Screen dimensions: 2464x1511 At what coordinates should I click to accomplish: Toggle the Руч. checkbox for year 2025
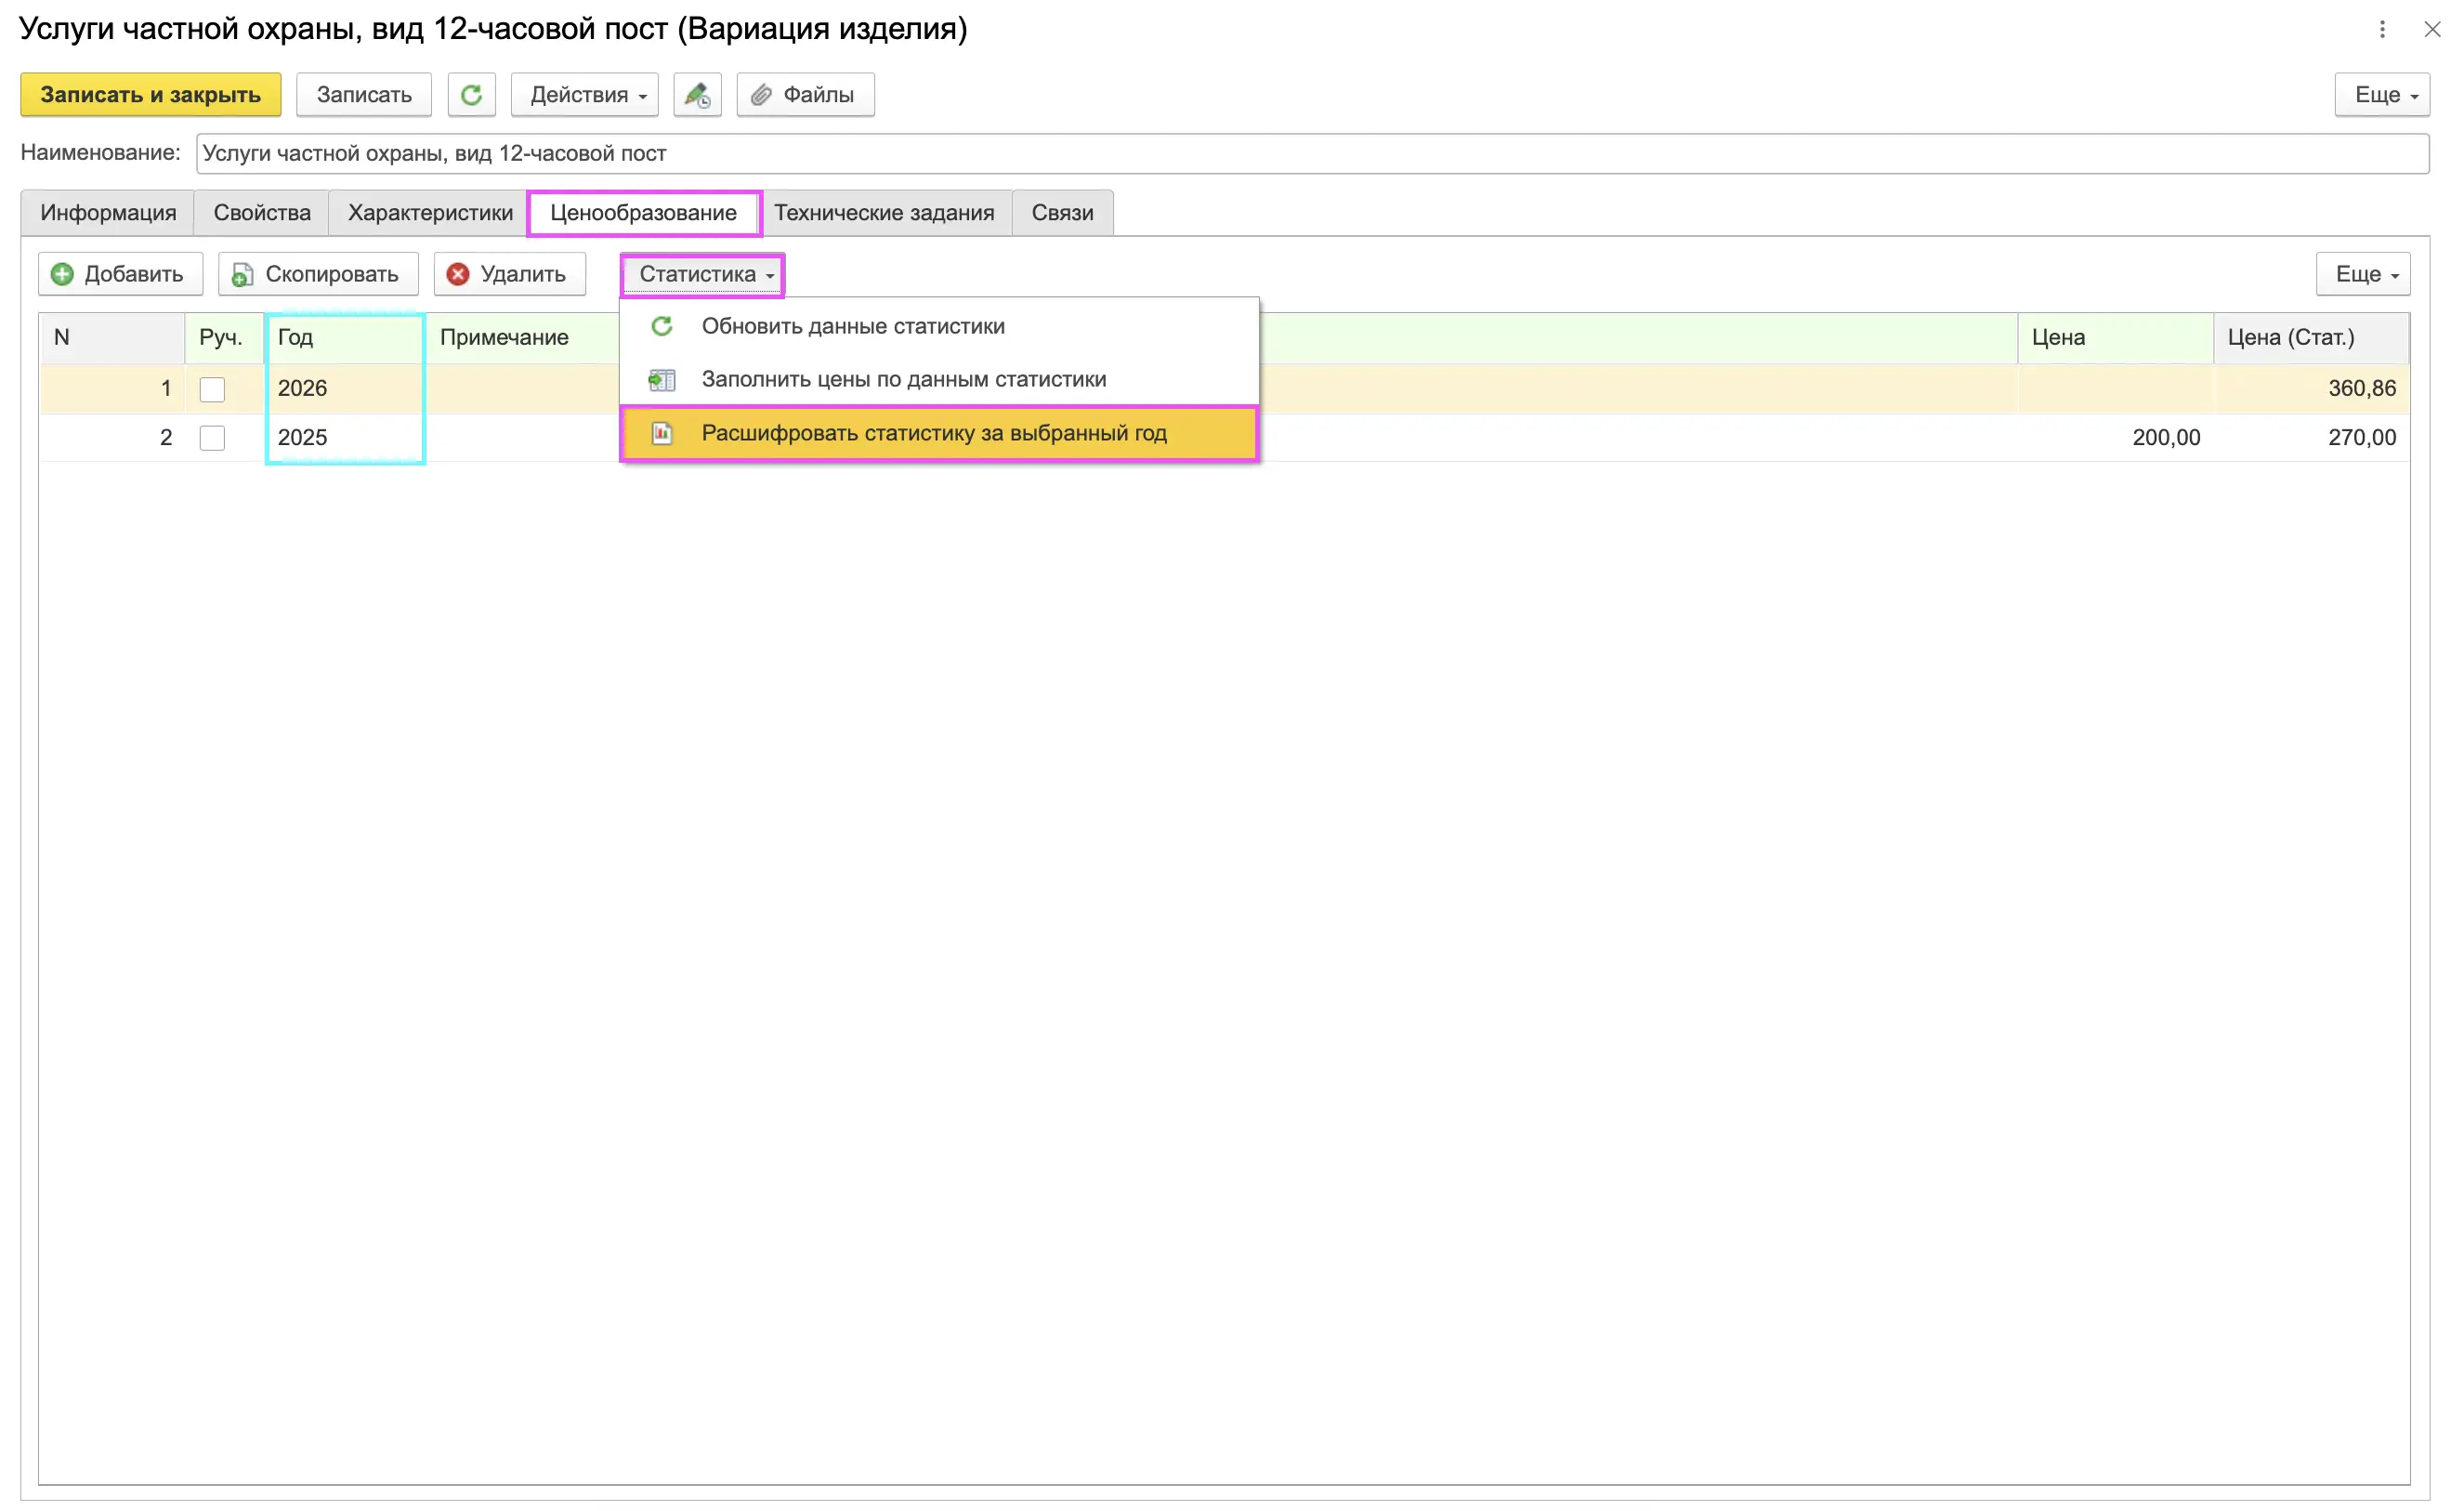(x=212, y=438)
